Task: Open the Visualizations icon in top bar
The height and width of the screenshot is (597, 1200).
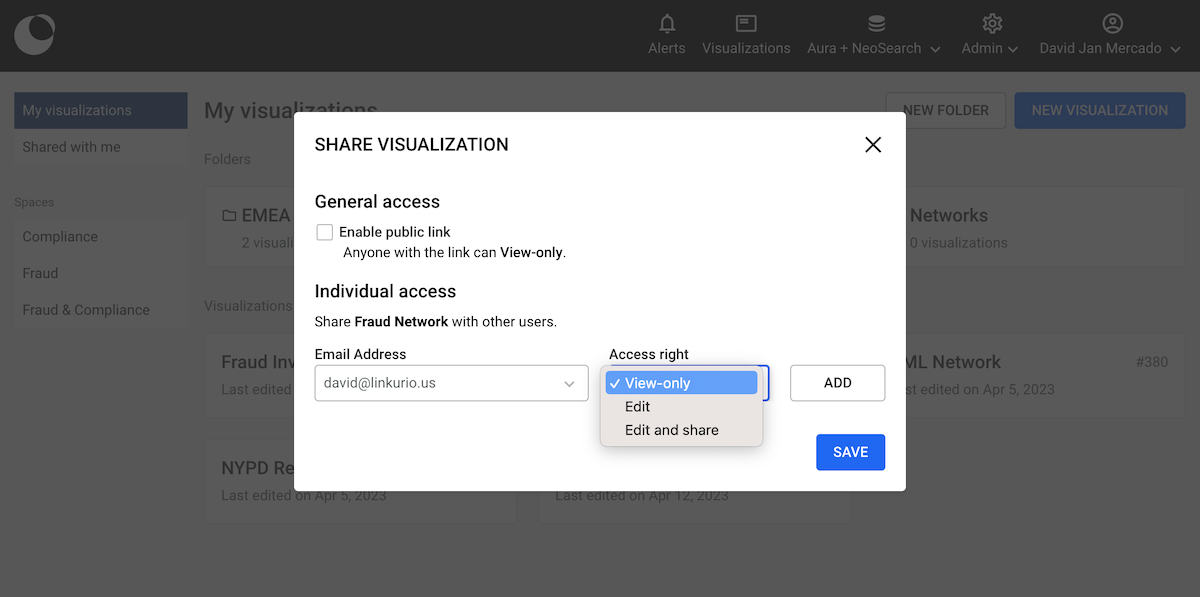Action: coord(745,23)
